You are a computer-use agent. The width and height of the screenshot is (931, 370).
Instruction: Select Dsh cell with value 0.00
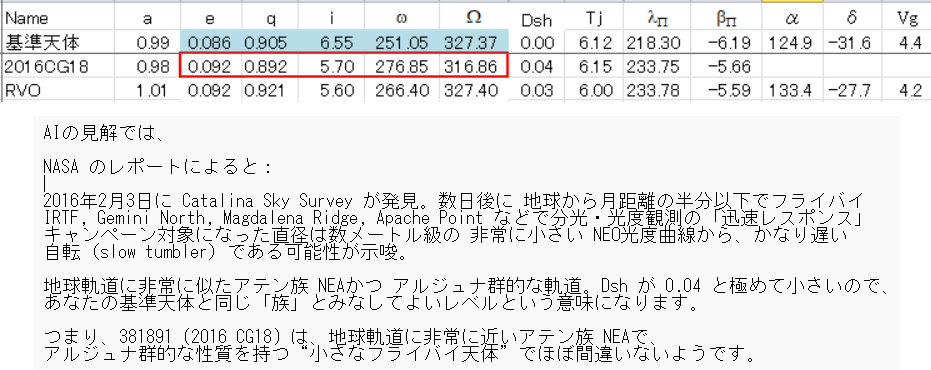point(537,42)
